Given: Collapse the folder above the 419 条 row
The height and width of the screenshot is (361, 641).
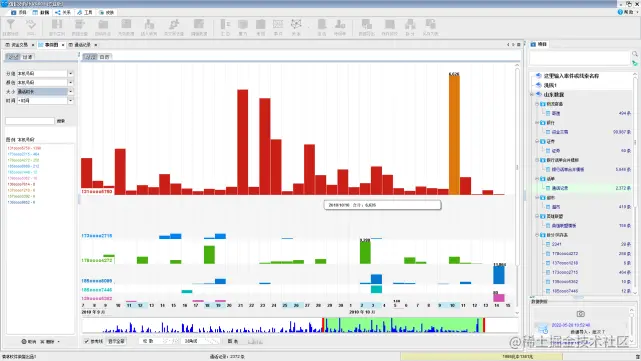Looking at the screenshot, I should [537, 197].
